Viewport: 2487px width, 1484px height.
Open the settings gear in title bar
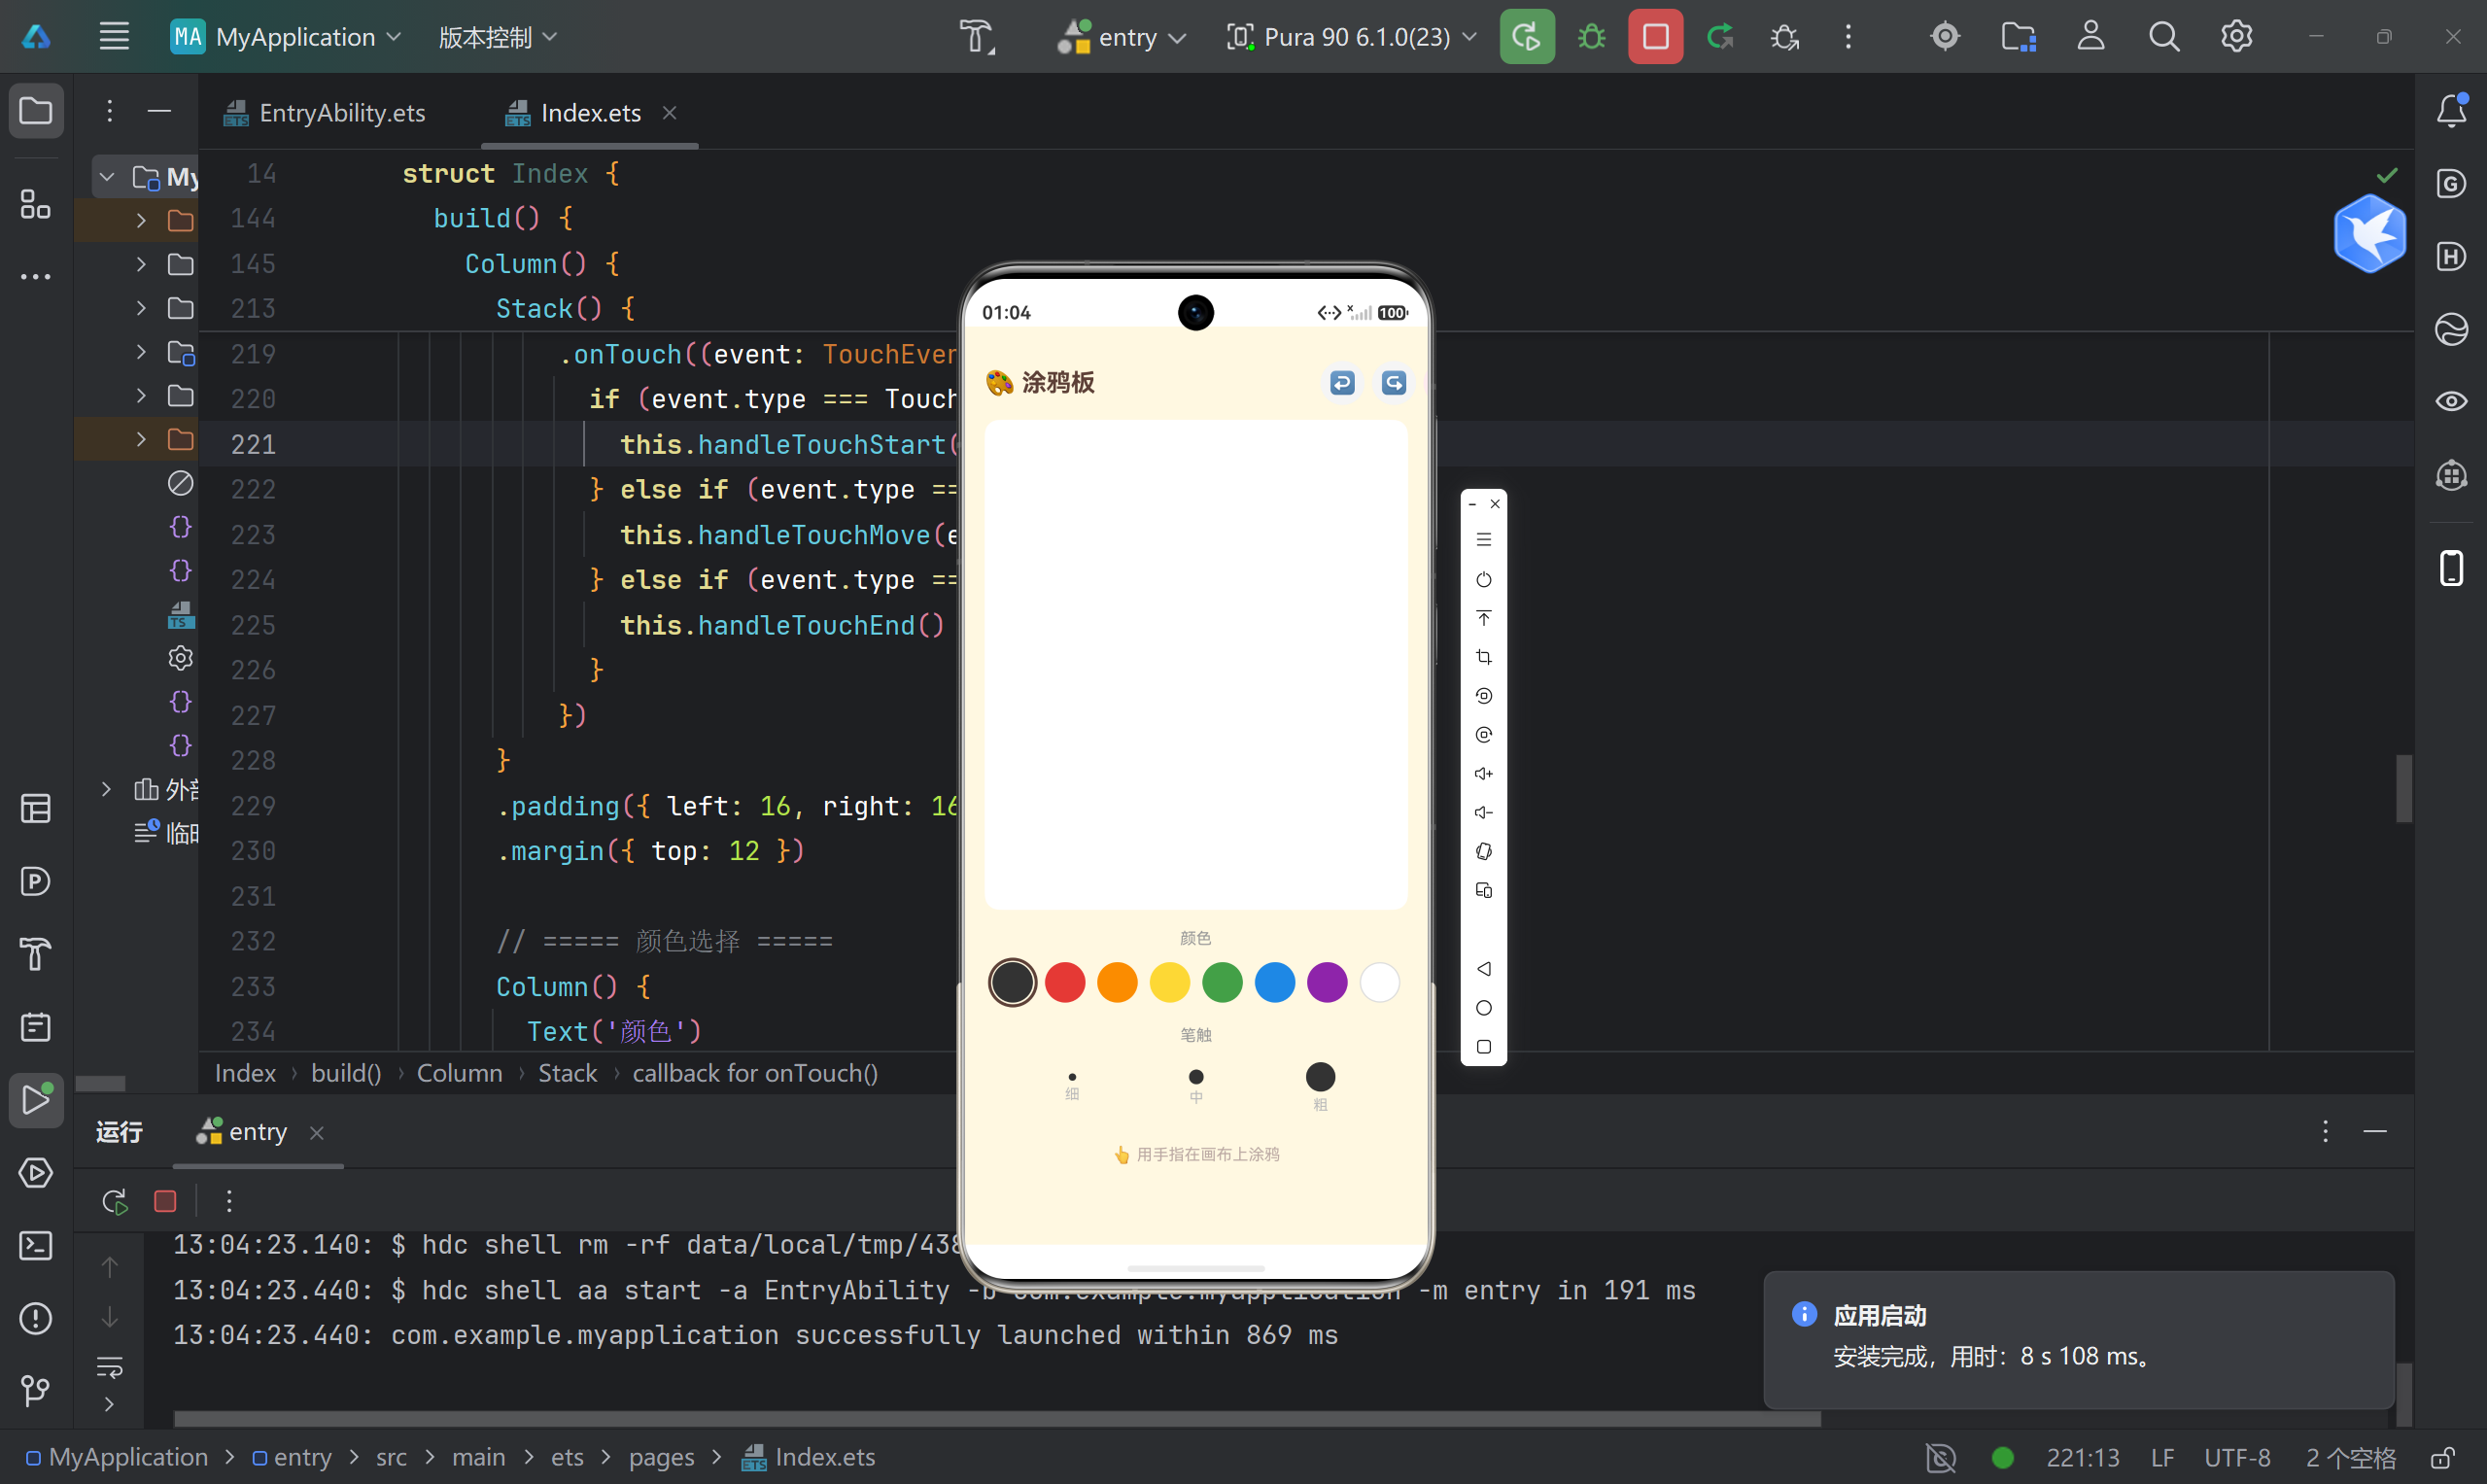2236,37
